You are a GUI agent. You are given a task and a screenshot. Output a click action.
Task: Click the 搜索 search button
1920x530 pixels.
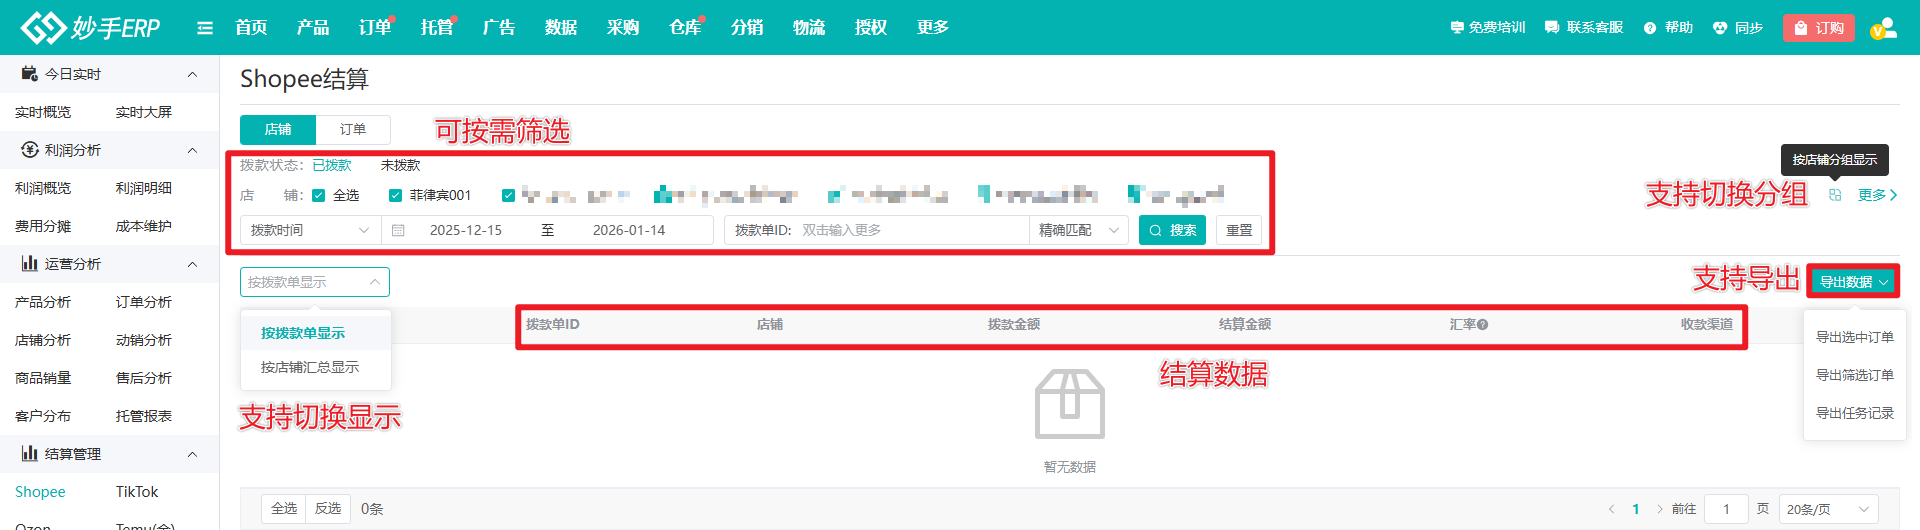tap(1172, 230)
